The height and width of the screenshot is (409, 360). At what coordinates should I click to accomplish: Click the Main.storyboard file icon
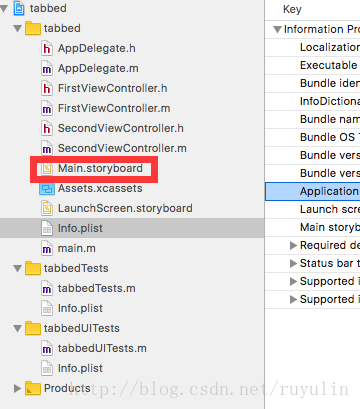[47, 169]
